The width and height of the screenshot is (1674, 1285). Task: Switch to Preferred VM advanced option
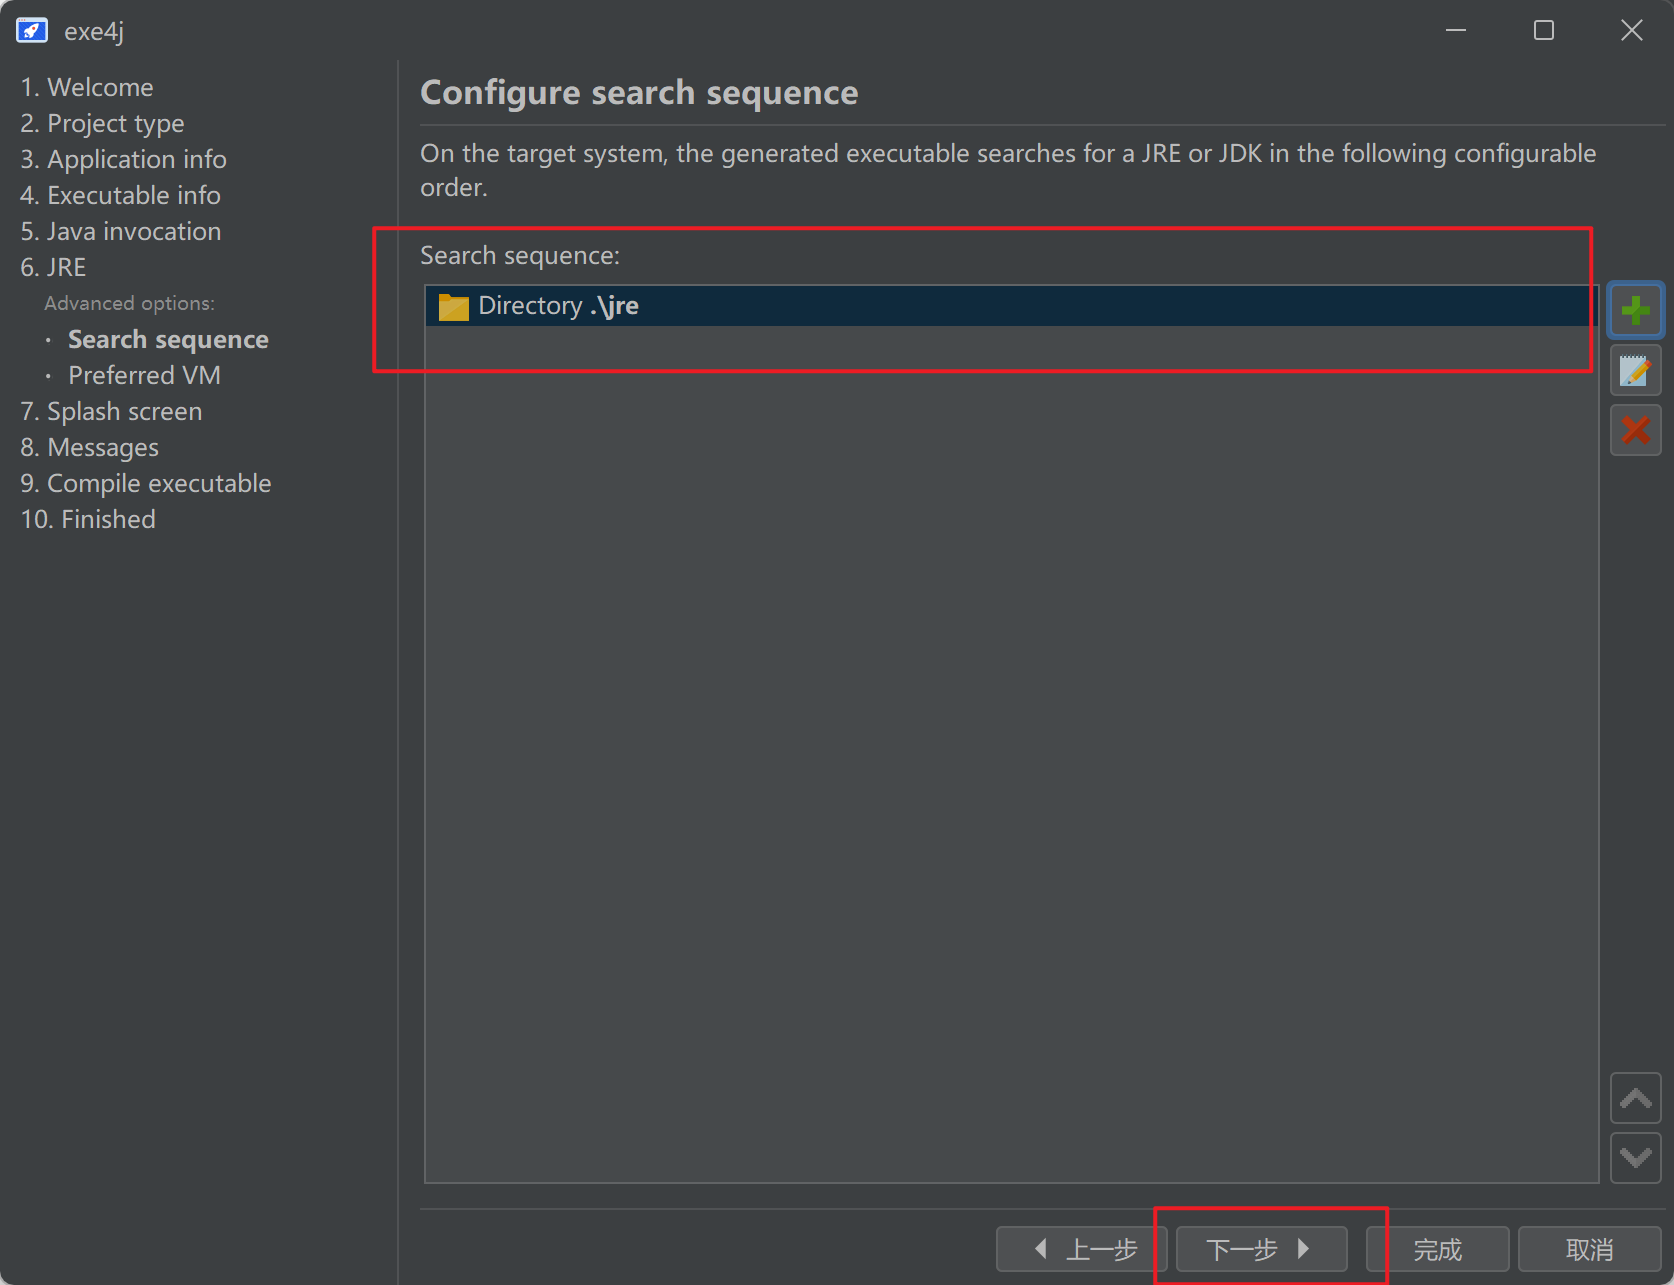144,376
